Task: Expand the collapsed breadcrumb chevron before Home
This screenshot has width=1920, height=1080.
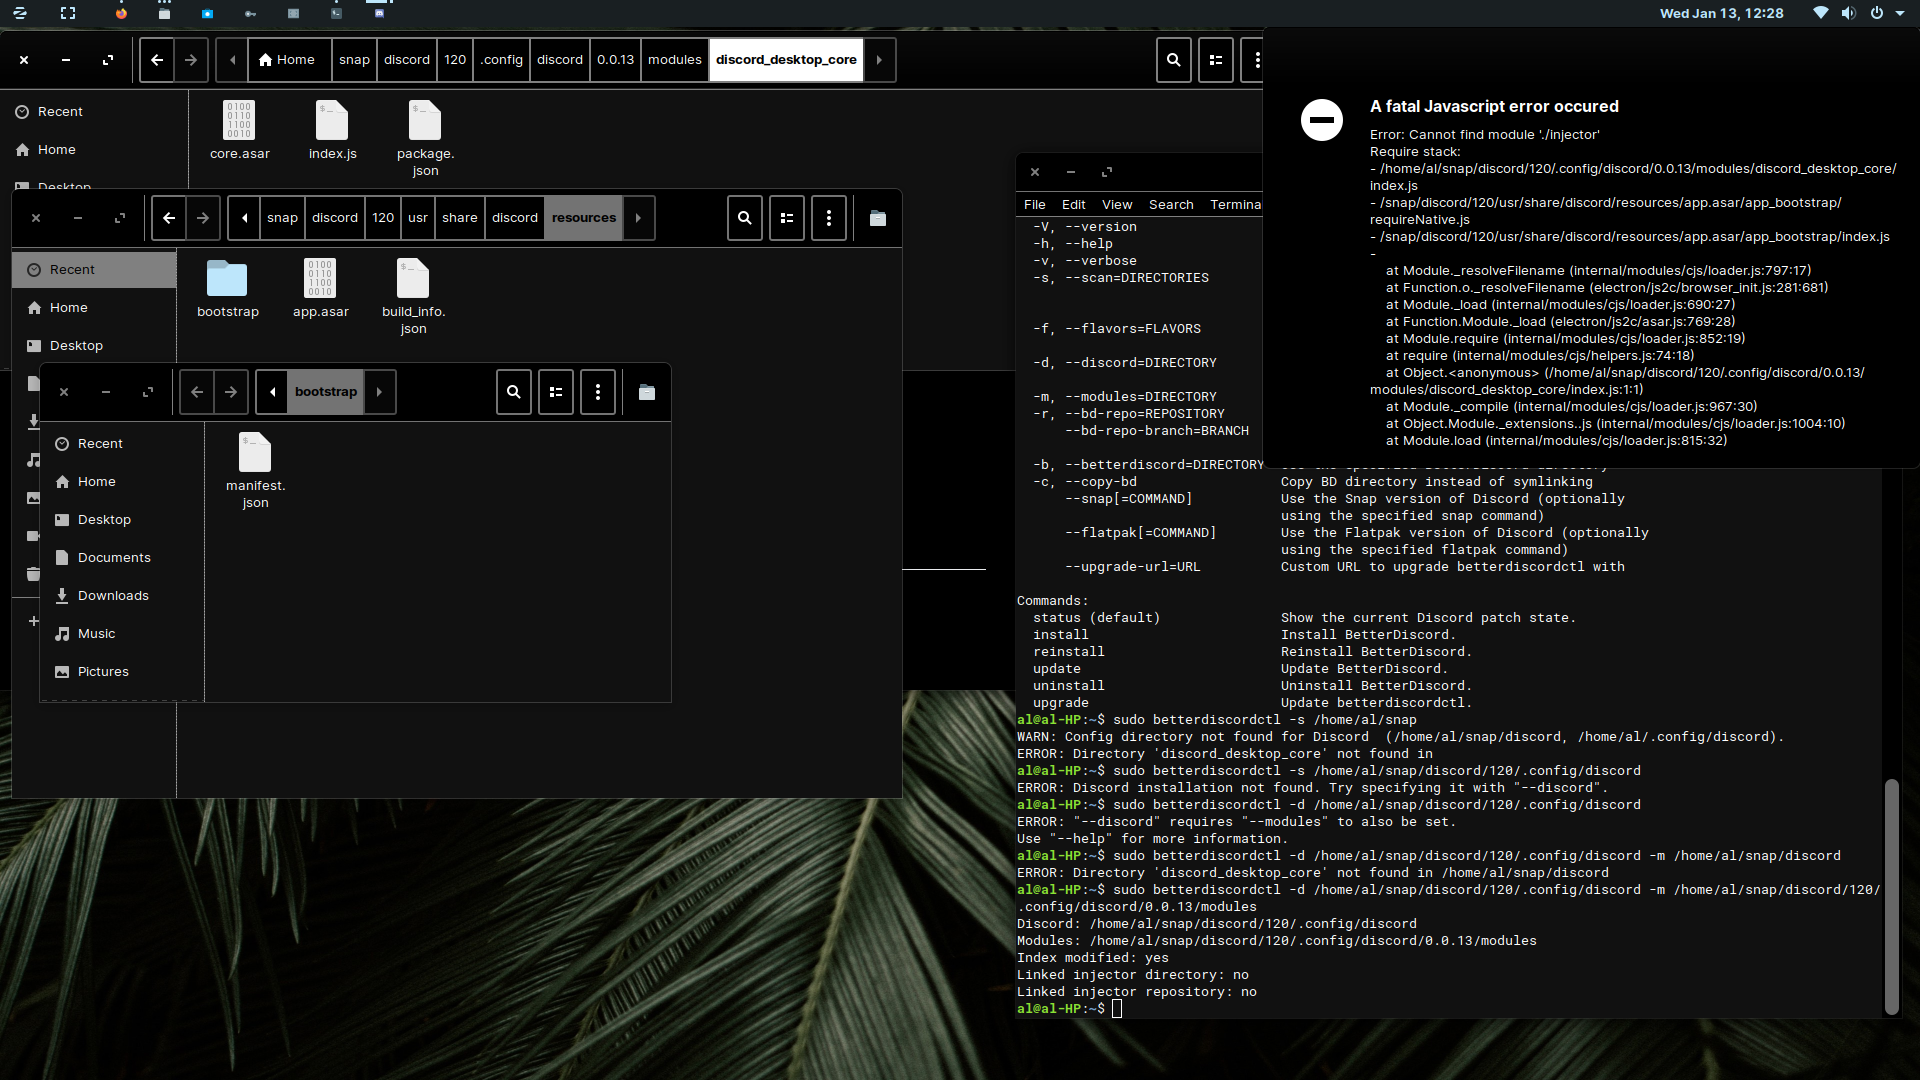Action: [231, 60]
